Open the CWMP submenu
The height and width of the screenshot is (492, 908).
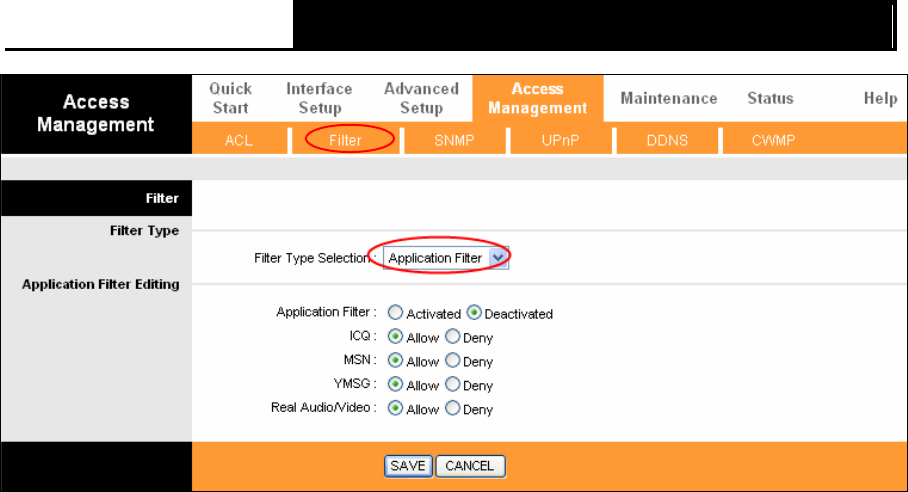pos(773,140)
